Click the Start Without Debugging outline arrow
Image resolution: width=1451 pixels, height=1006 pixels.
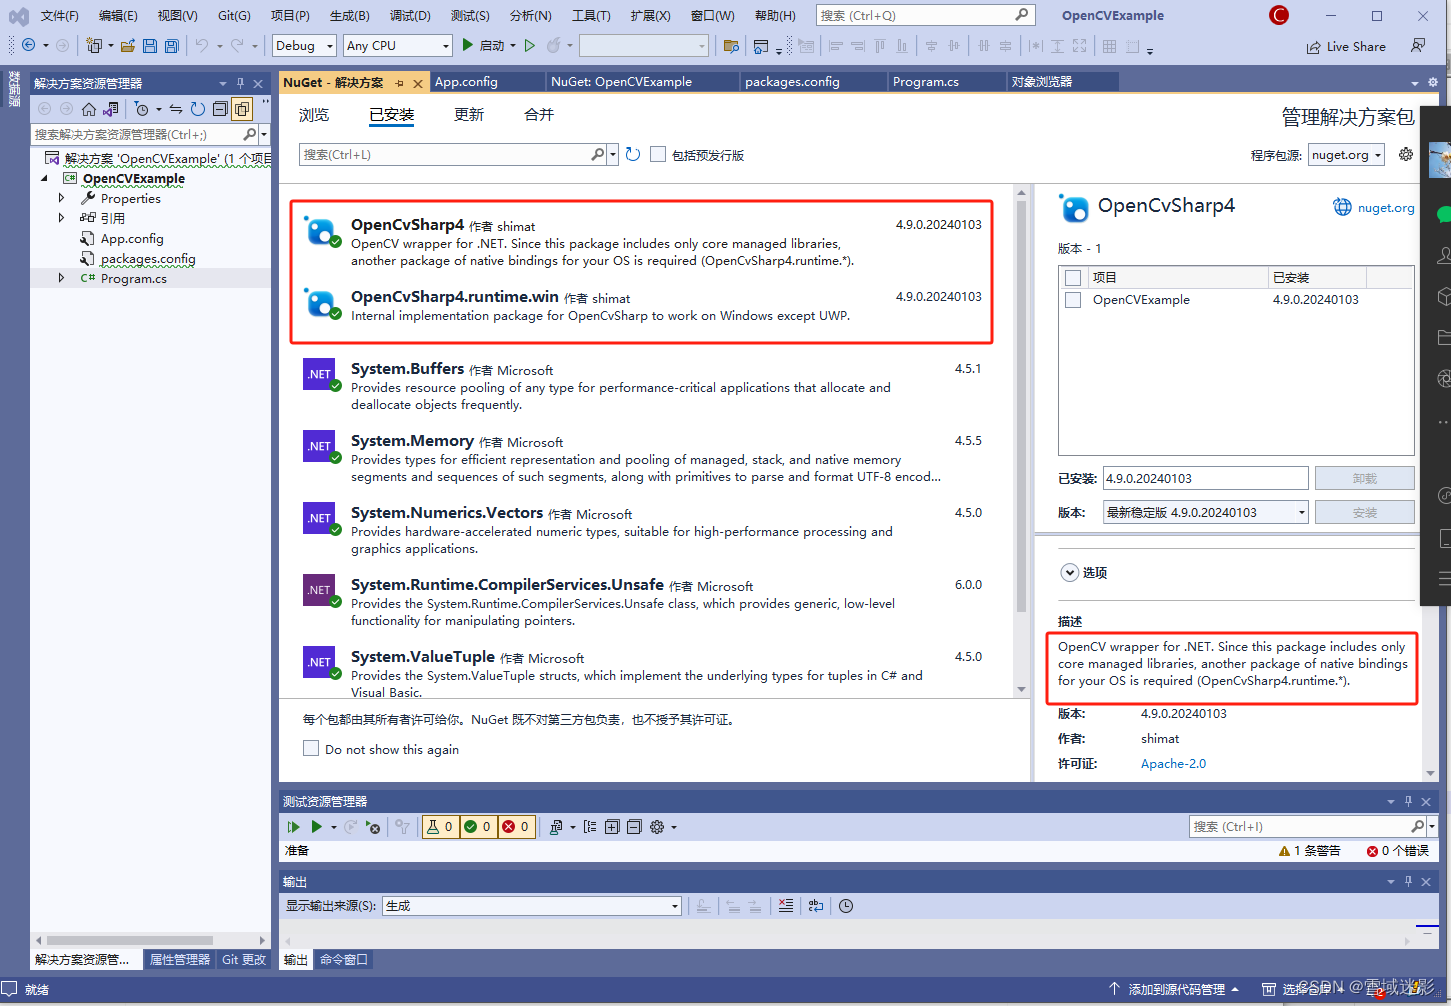coord(529,45)
